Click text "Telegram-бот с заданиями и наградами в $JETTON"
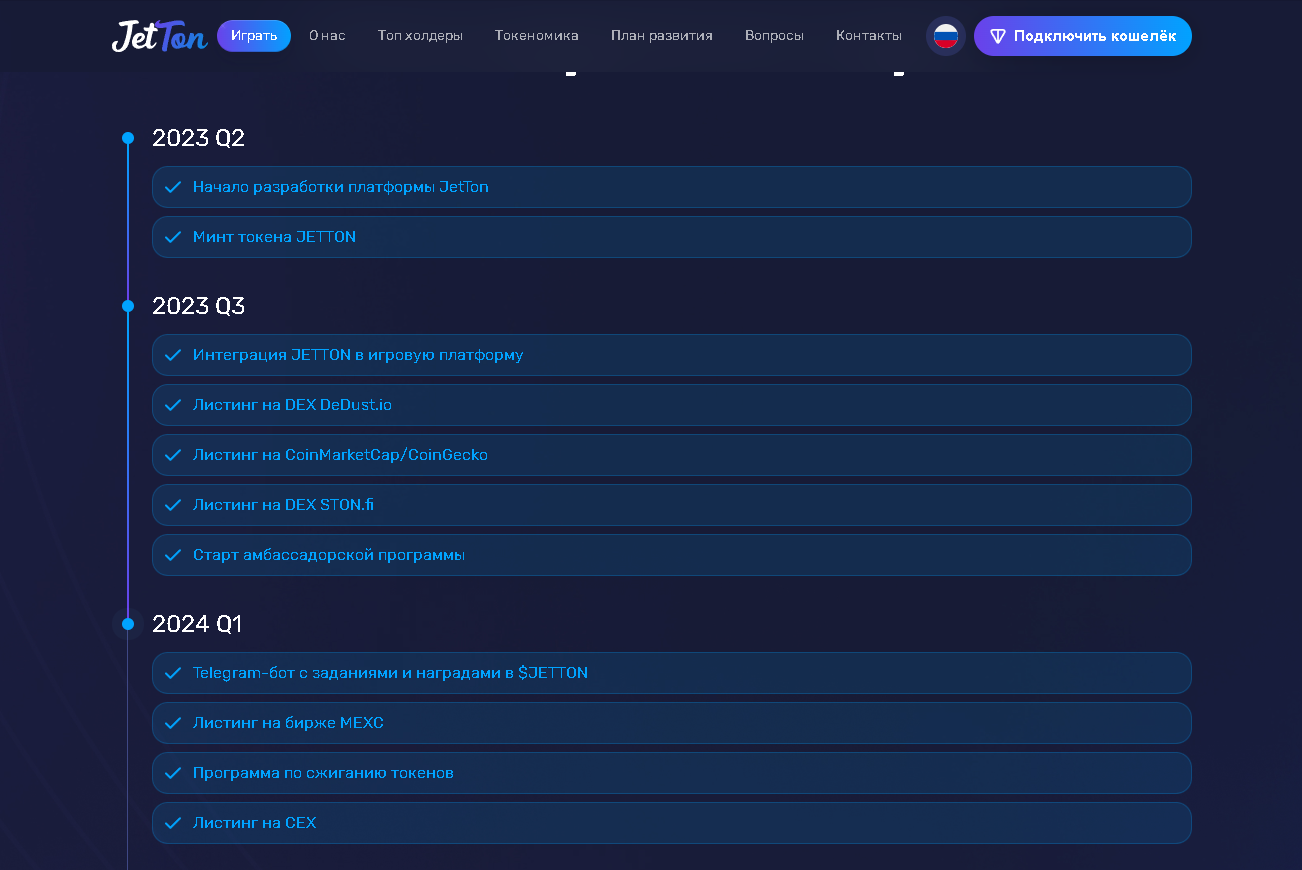Image resolution: width=1302 pixels, height=870 pixels. (390, 673)
